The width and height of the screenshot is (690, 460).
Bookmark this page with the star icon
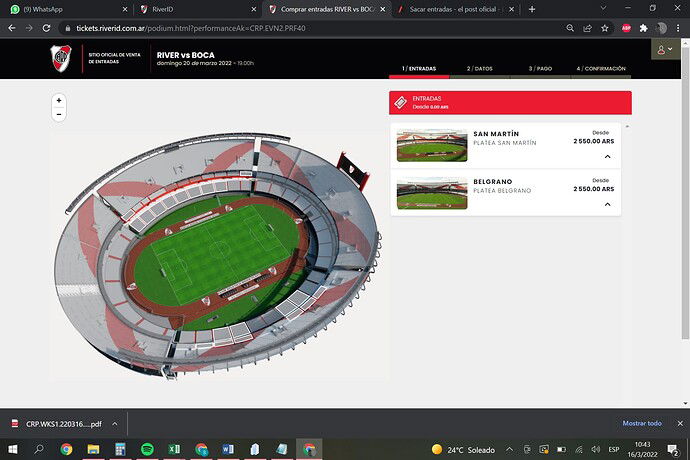pos(606,28)
